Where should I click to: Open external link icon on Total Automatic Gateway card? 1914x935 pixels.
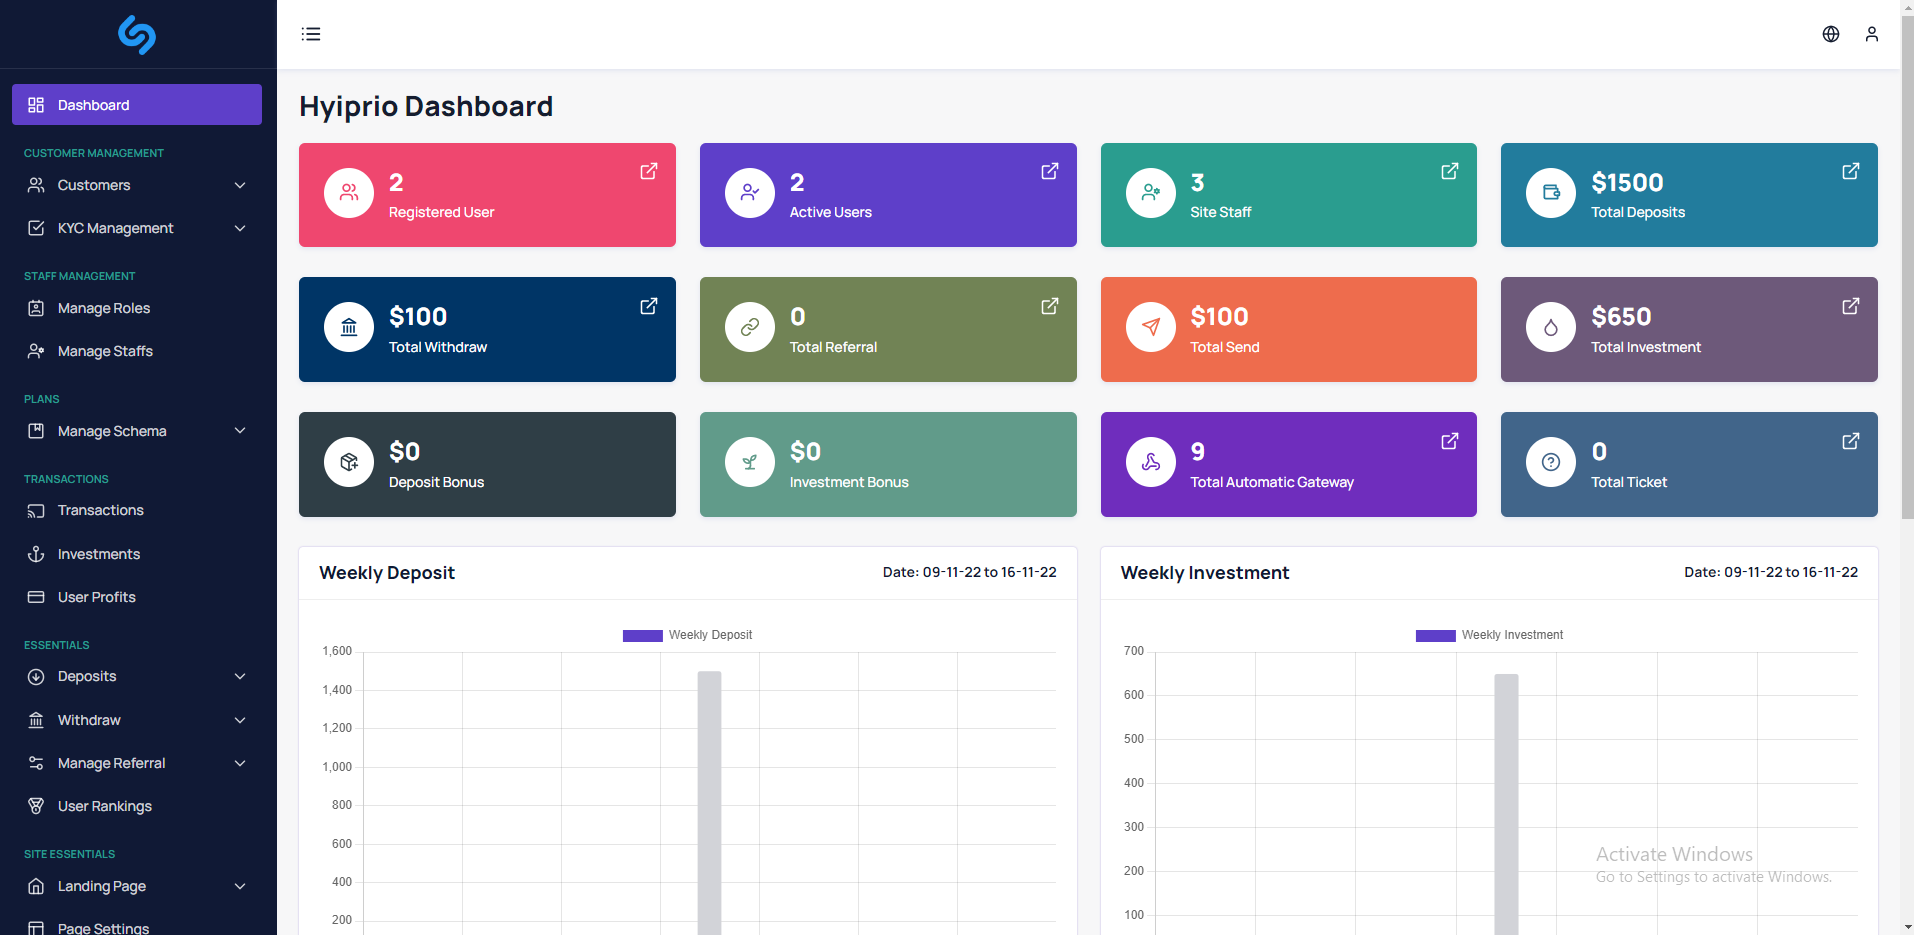coord(1450,441)
